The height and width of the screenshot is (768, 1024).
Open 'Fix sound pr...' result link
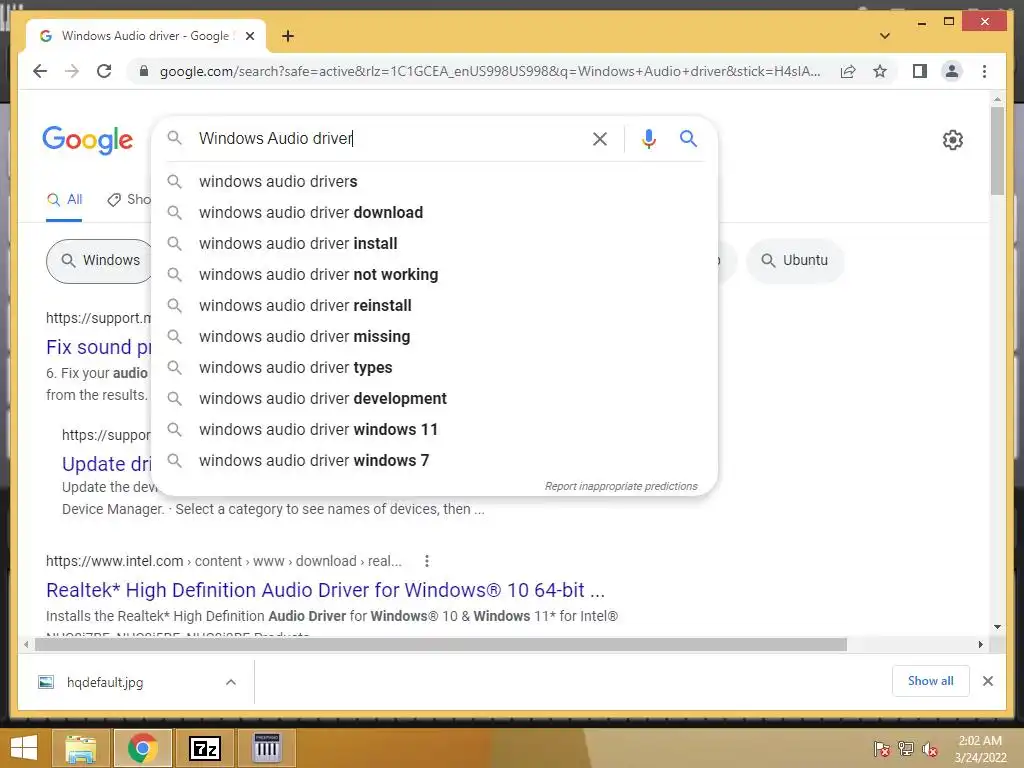pos(99,347)
